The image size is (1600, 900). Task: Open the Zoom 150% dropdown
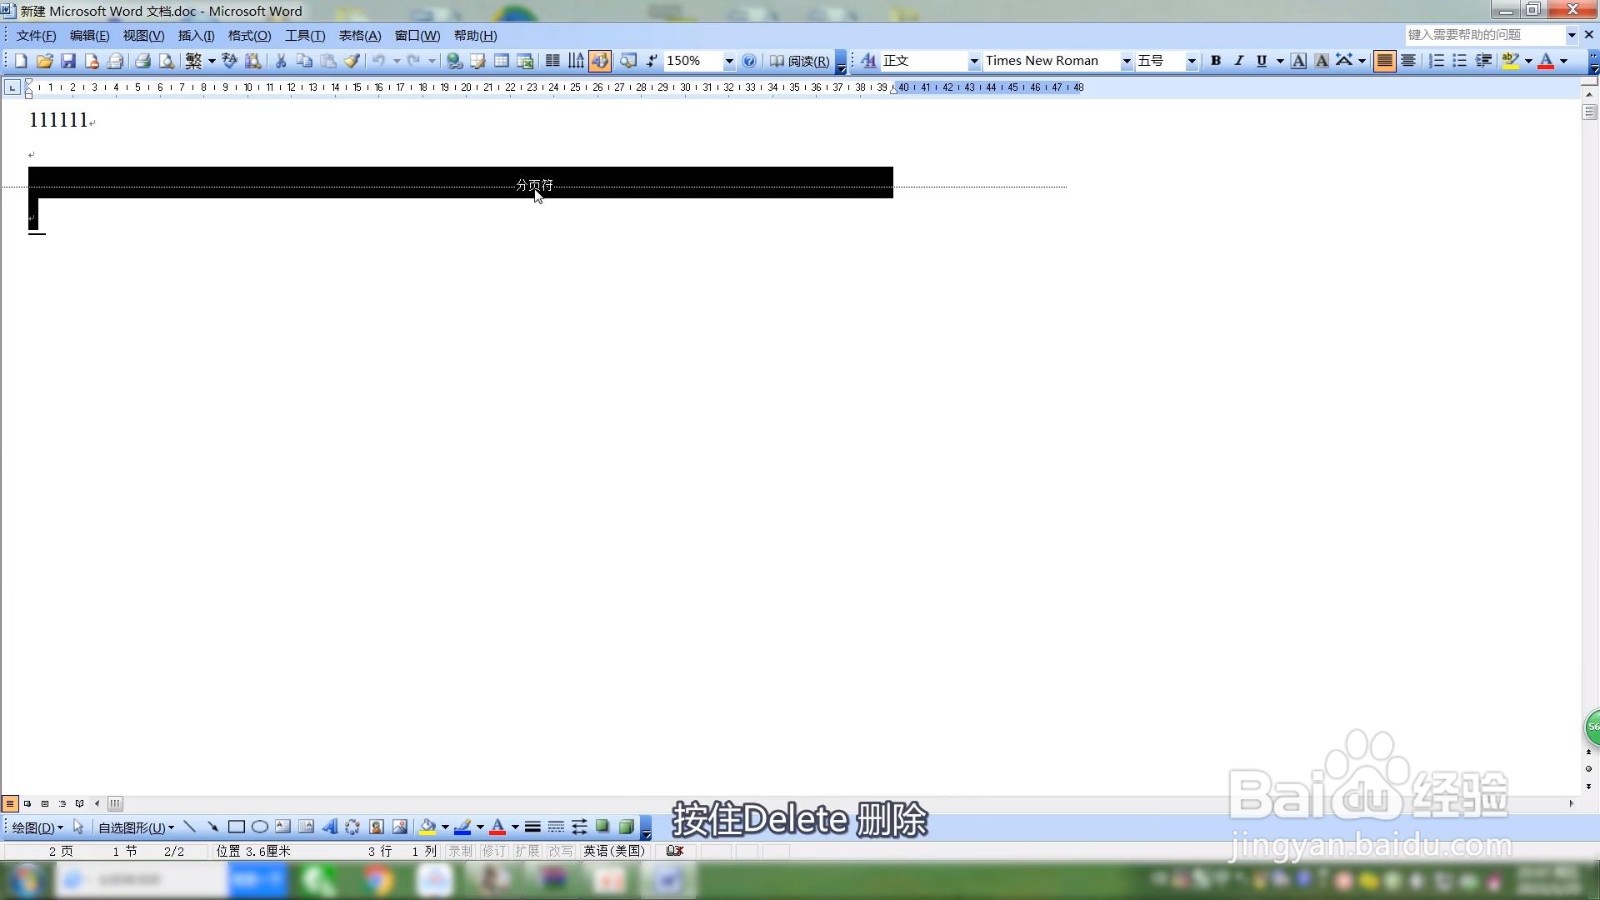click(x=729, y=61)
